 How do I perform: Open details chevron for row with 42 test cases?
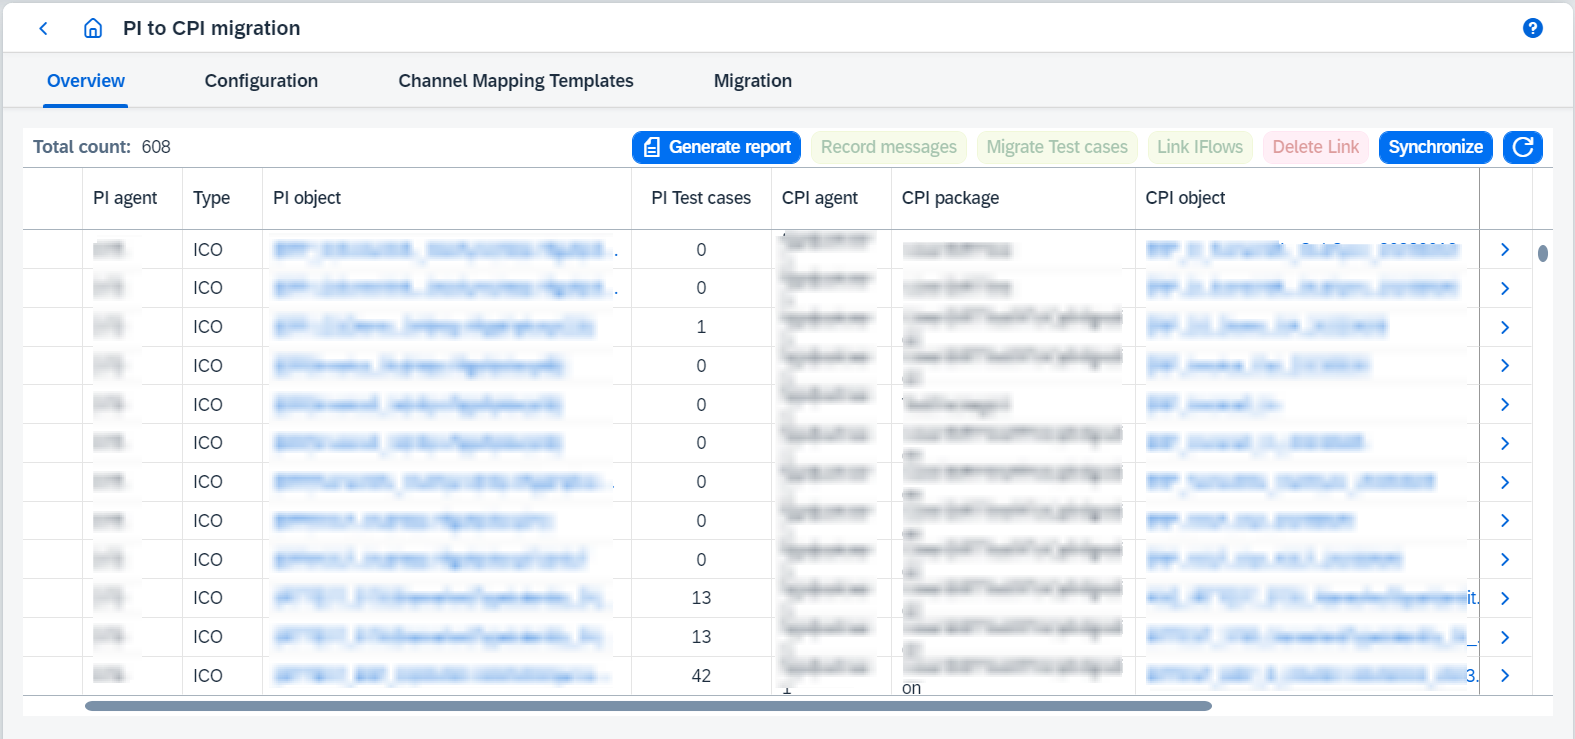tap(1505, 676)
